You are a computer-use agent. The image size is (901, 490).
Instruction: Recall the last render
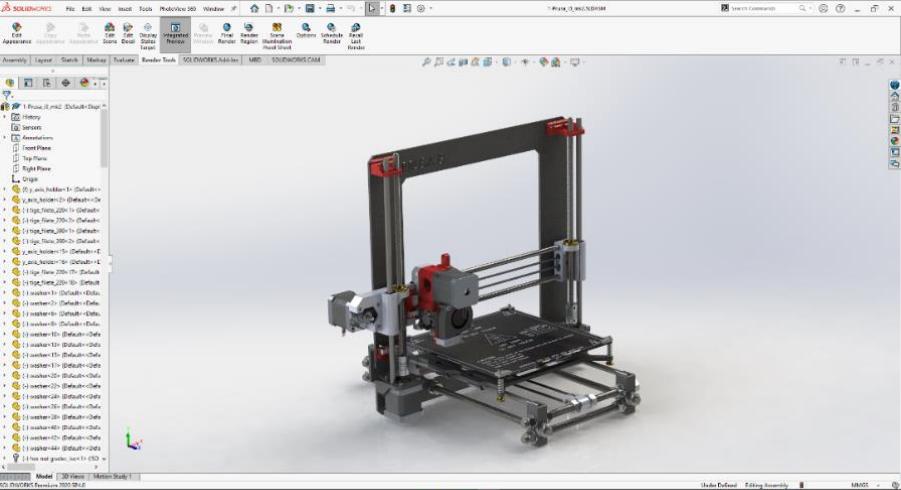point(356,35)
